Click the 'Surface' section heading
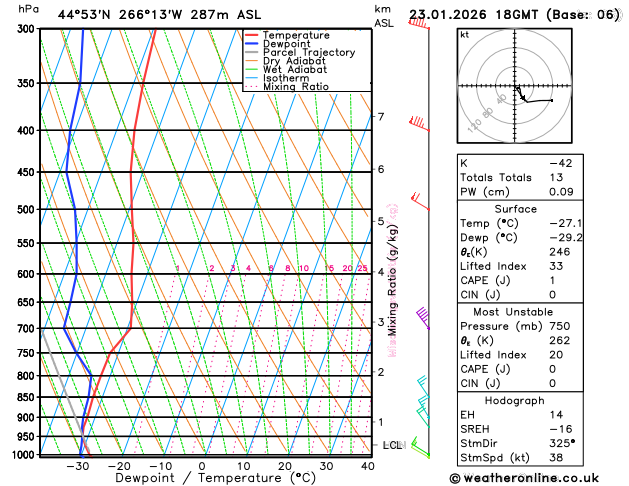 pos(515,209)
